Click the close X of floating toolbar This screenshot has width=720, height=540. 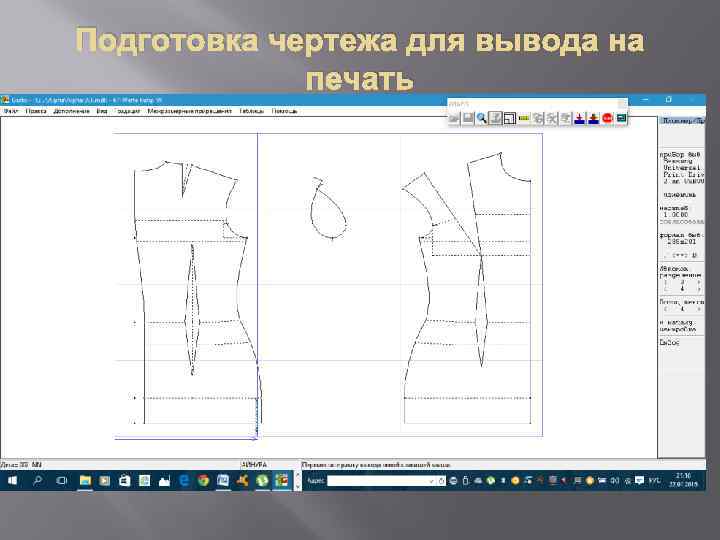(622, 104)
